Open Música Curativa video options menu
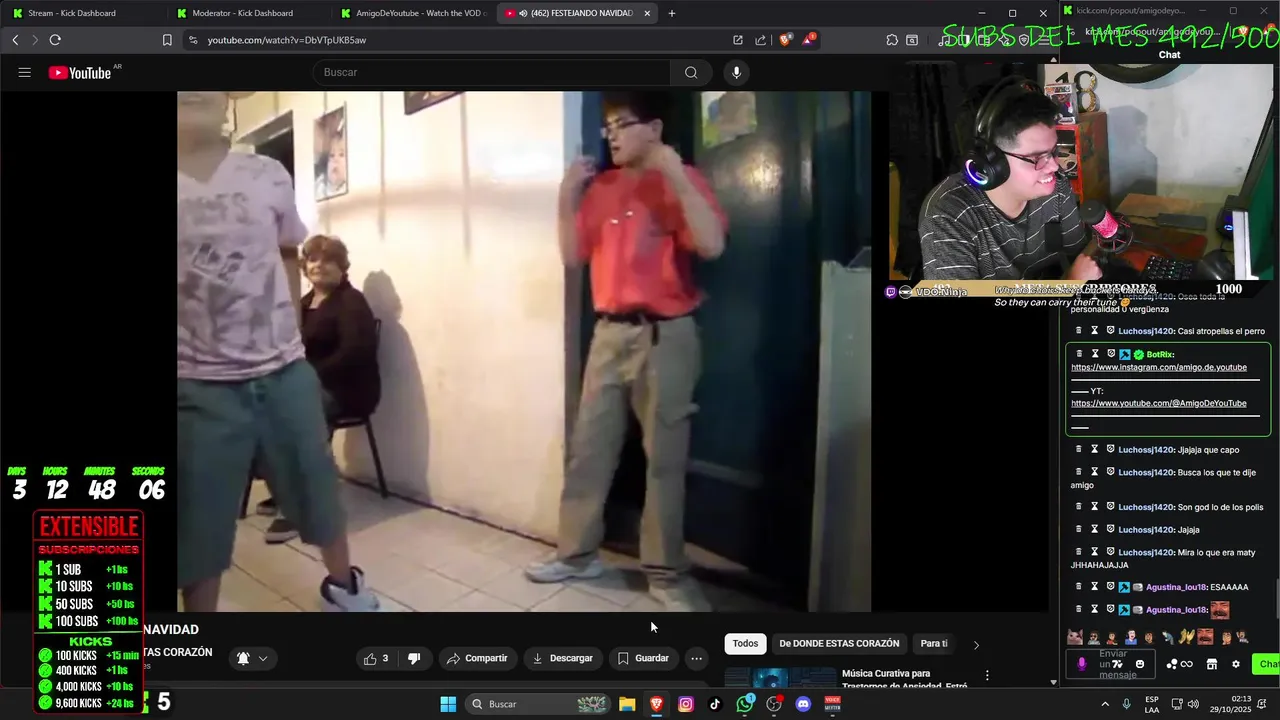Screen dimensions: 1280x720 pyautogui.click(x=987, y=676)
